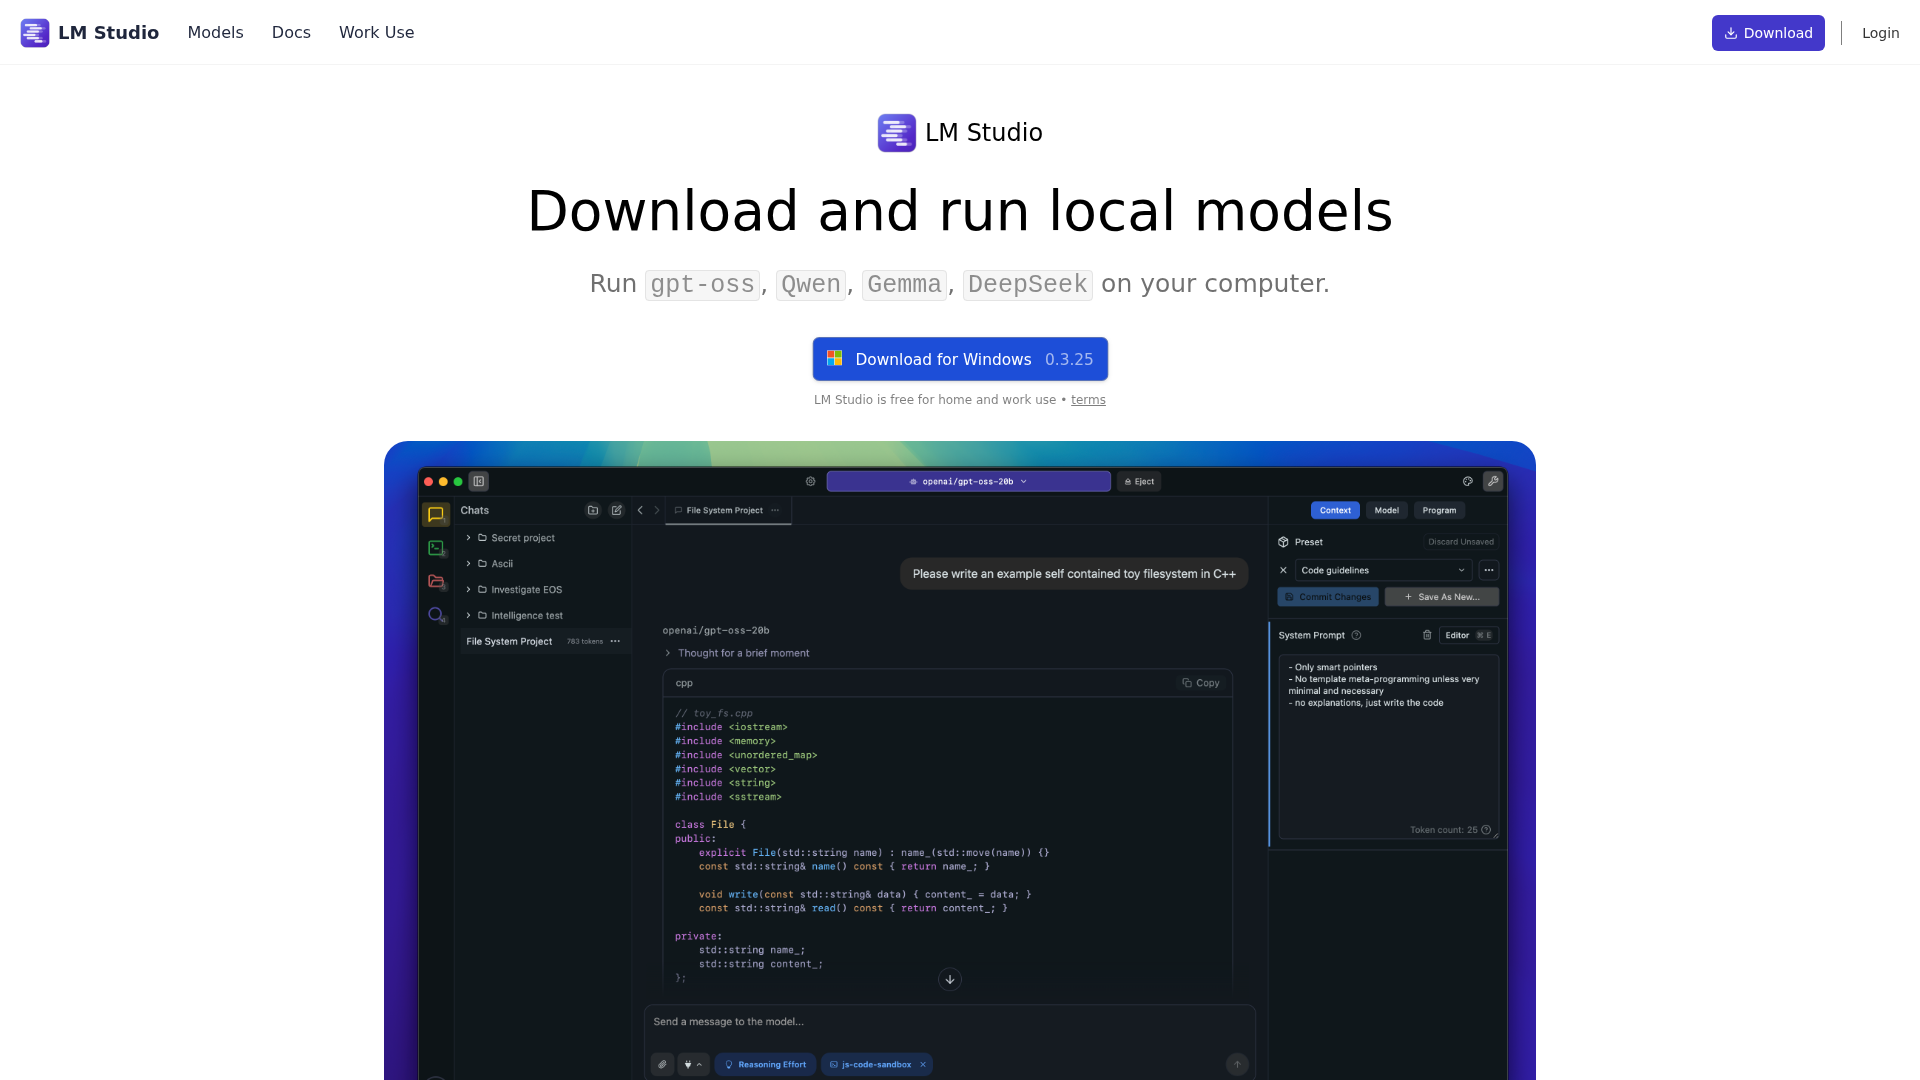Image resolution: width=1920 pixels, height=1080 pixels.
Task: Expand the Code guidelines preset dropdown
Action: [1383, 570]
